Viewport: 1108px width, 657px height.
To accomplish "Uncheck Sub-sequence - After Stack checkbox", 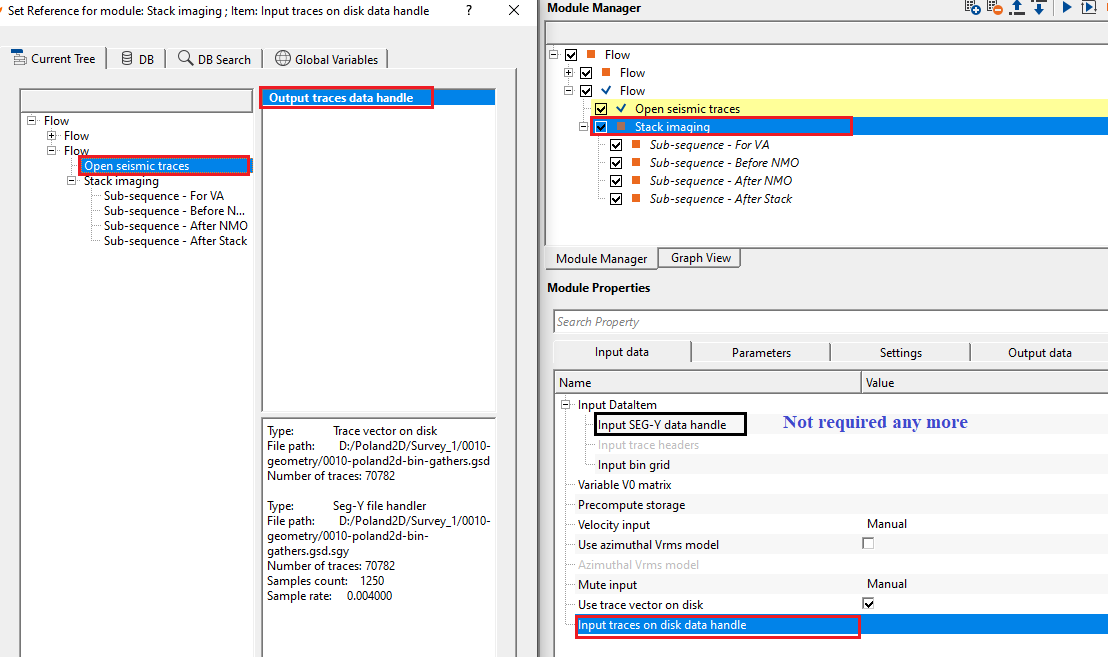I will [x=616, y=199].
